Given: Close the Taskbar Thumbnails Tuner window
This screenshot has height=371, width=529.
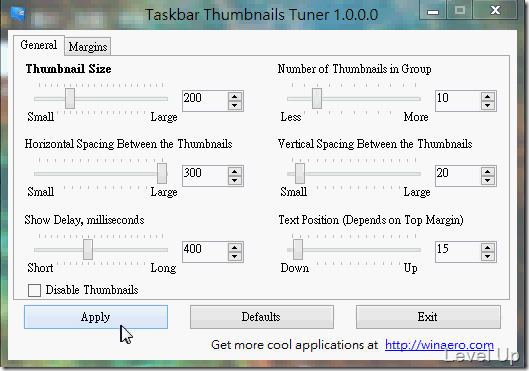Looking at the screenshot, I should [495, 10].
